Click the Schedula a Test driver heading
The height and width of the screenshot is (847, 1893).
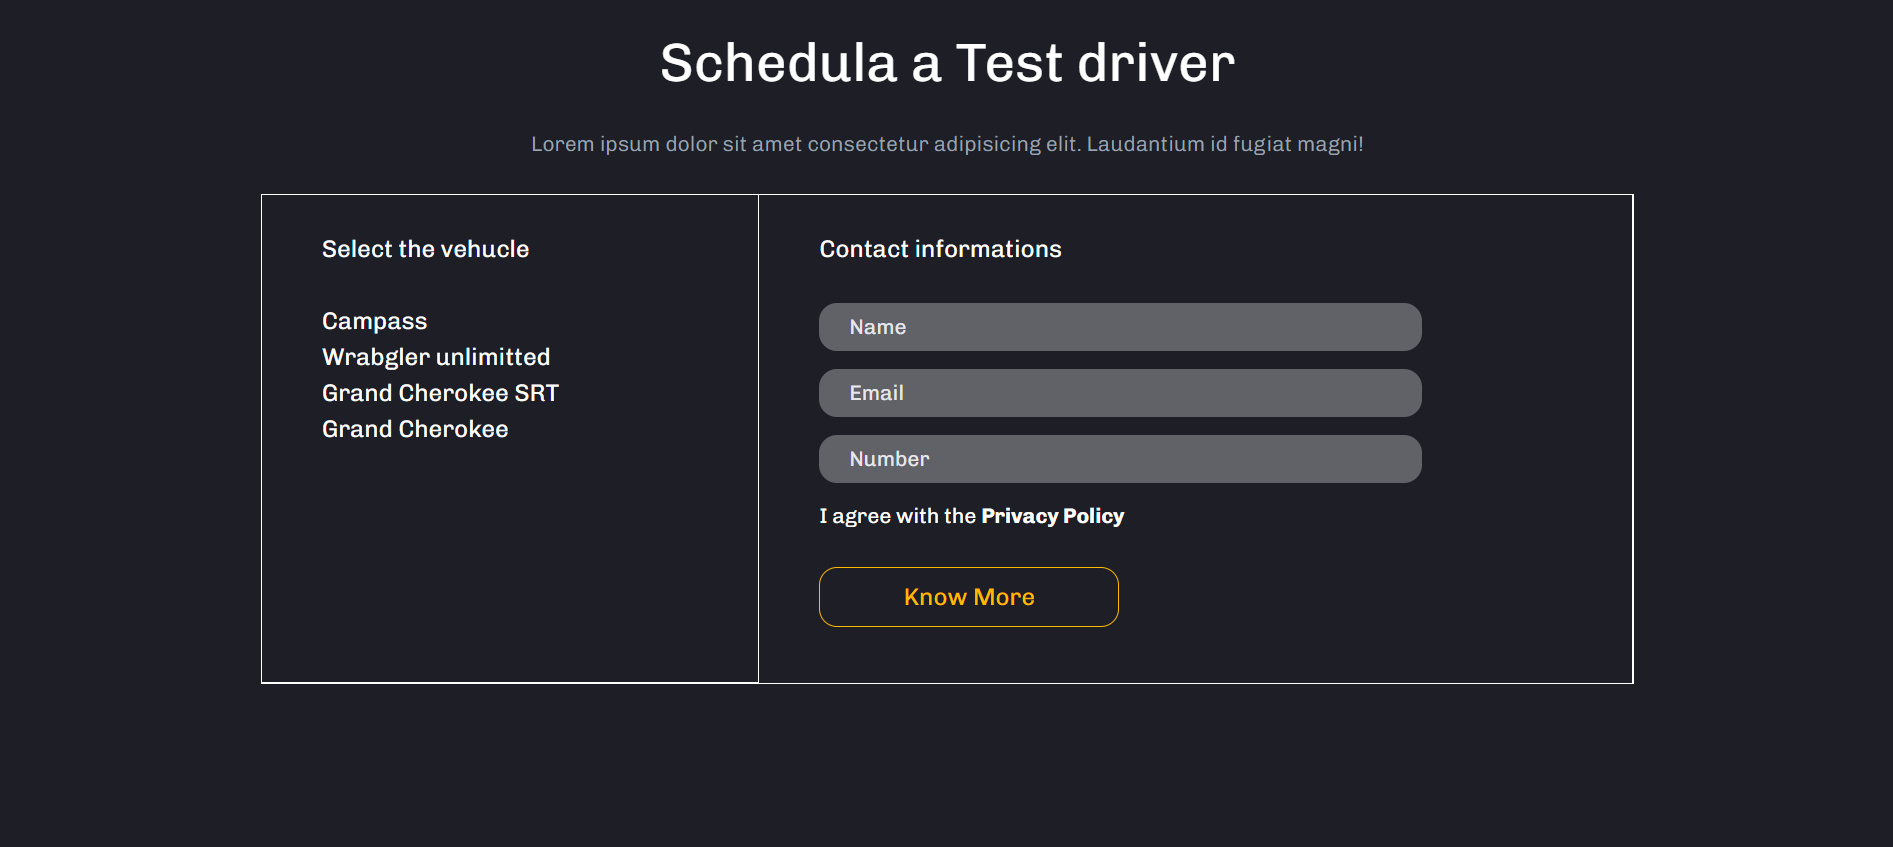click(x=946, y=63)
